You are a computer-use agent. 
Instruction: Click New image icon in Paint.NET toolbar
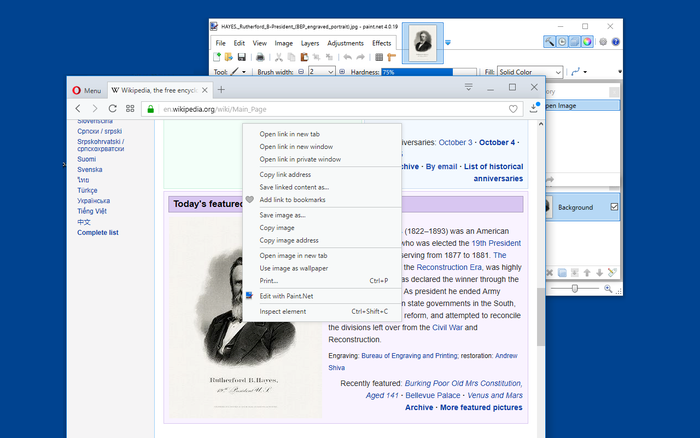point(217,57)
